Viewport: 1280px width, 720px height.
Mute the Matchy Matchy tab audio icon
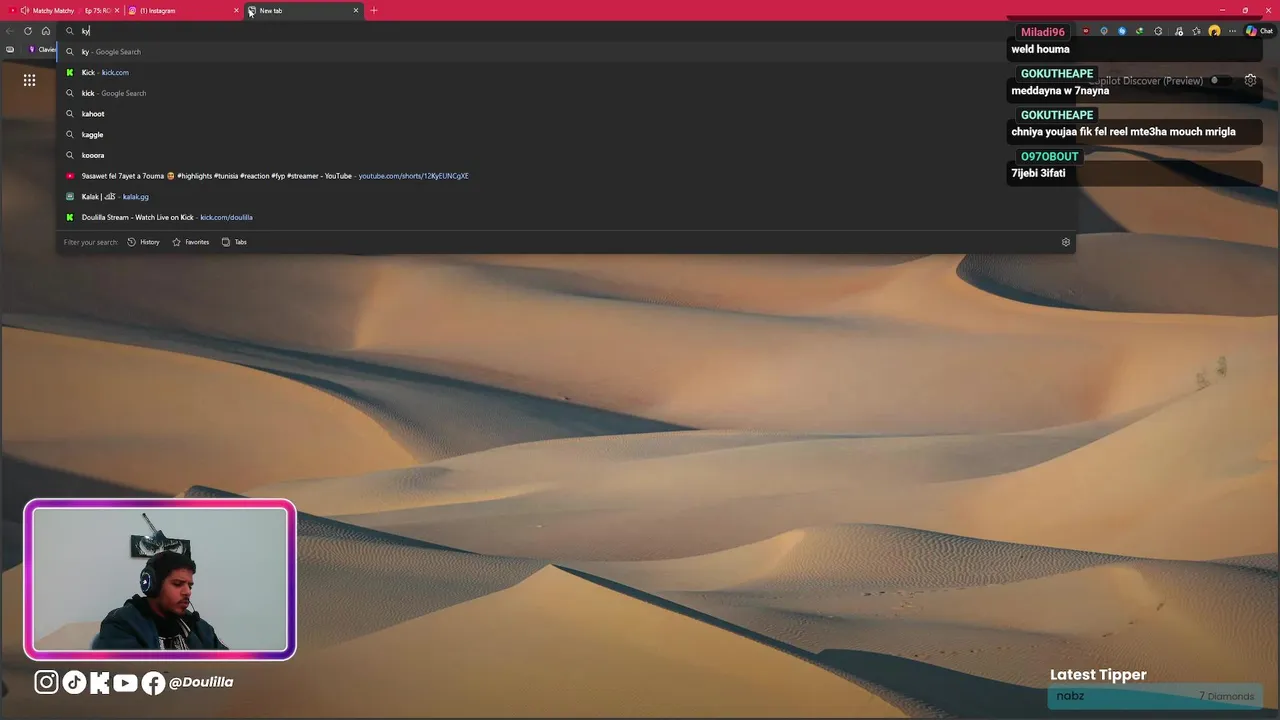(x=24, y=10)
